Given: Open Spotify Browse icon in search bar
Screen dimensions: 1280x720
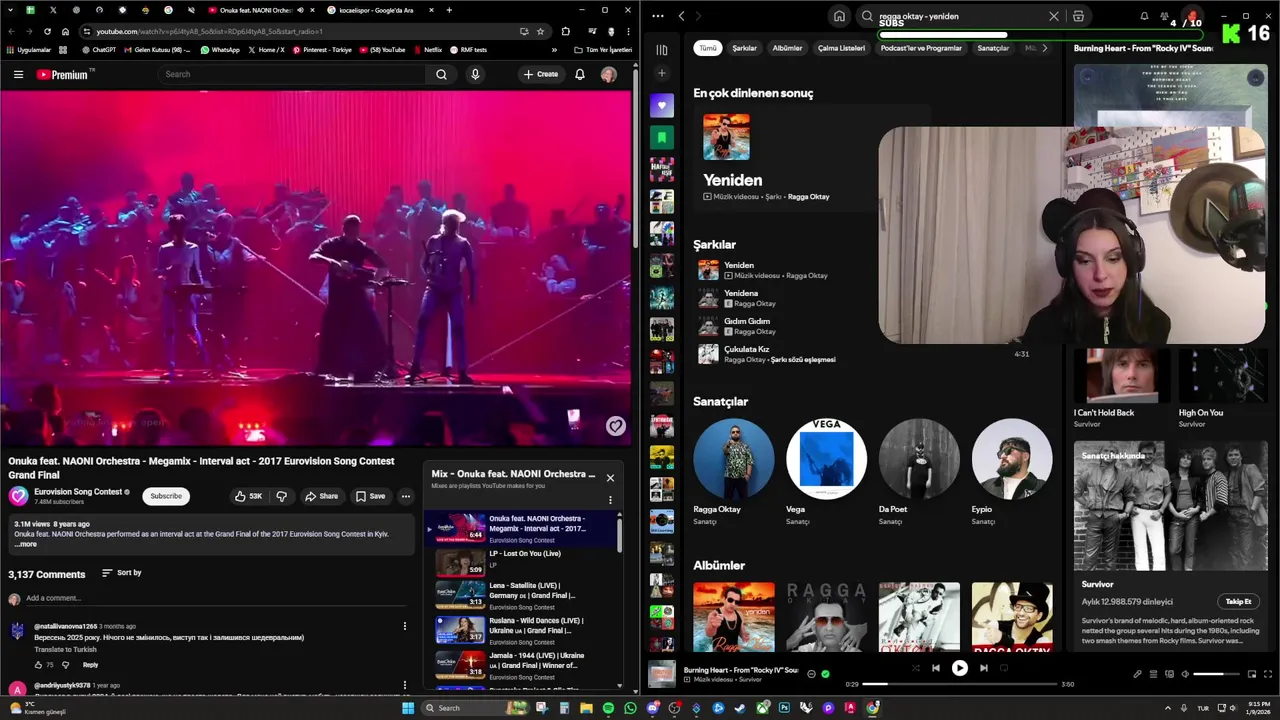Looking at the screenshot, I should click(1078, 16).
